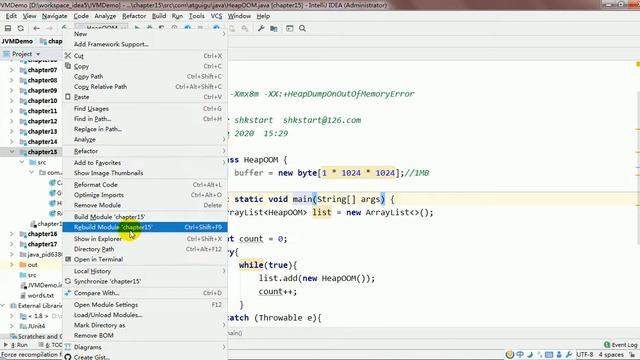The height and width of the screenshot is (360, 640).
Task: Open the Mark Directory as submenu
Action: 145,325
